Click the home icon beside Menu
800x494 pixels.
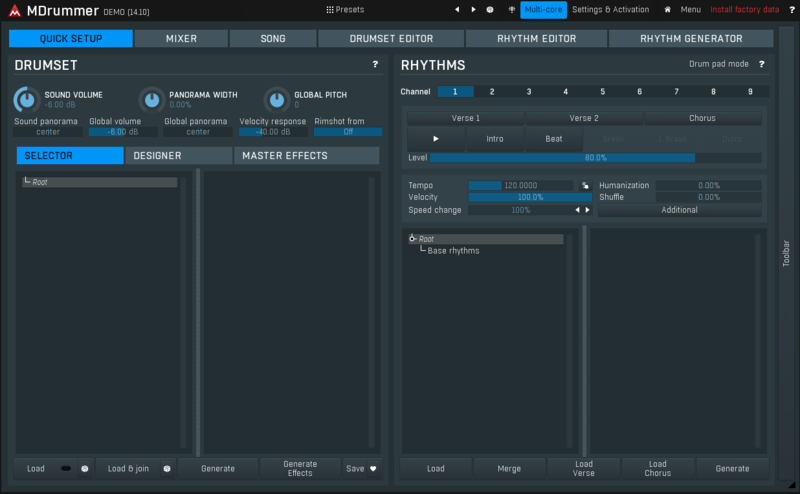click(667, 9)
